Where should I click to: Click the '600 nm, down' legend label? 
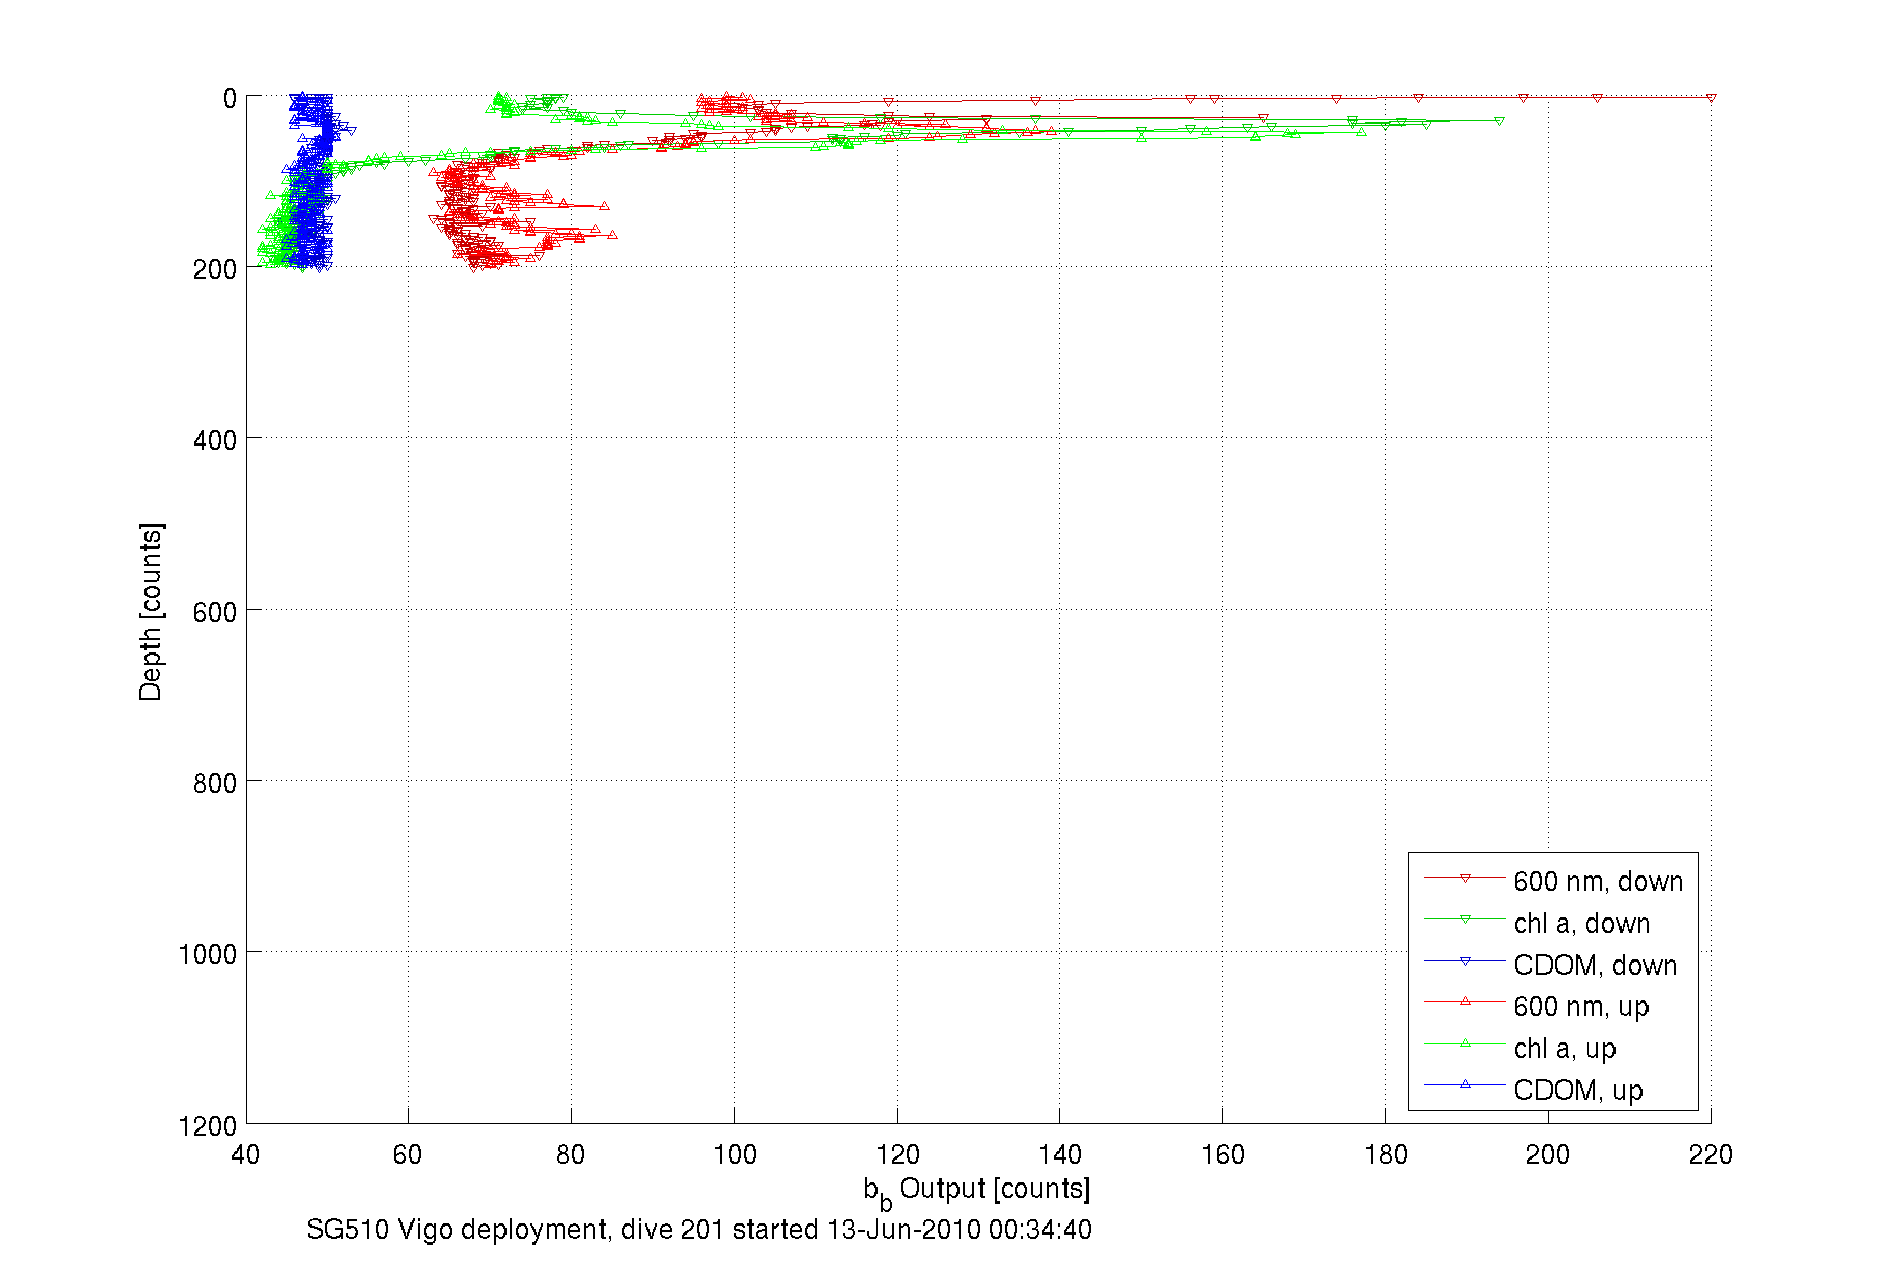(1597, 881)
